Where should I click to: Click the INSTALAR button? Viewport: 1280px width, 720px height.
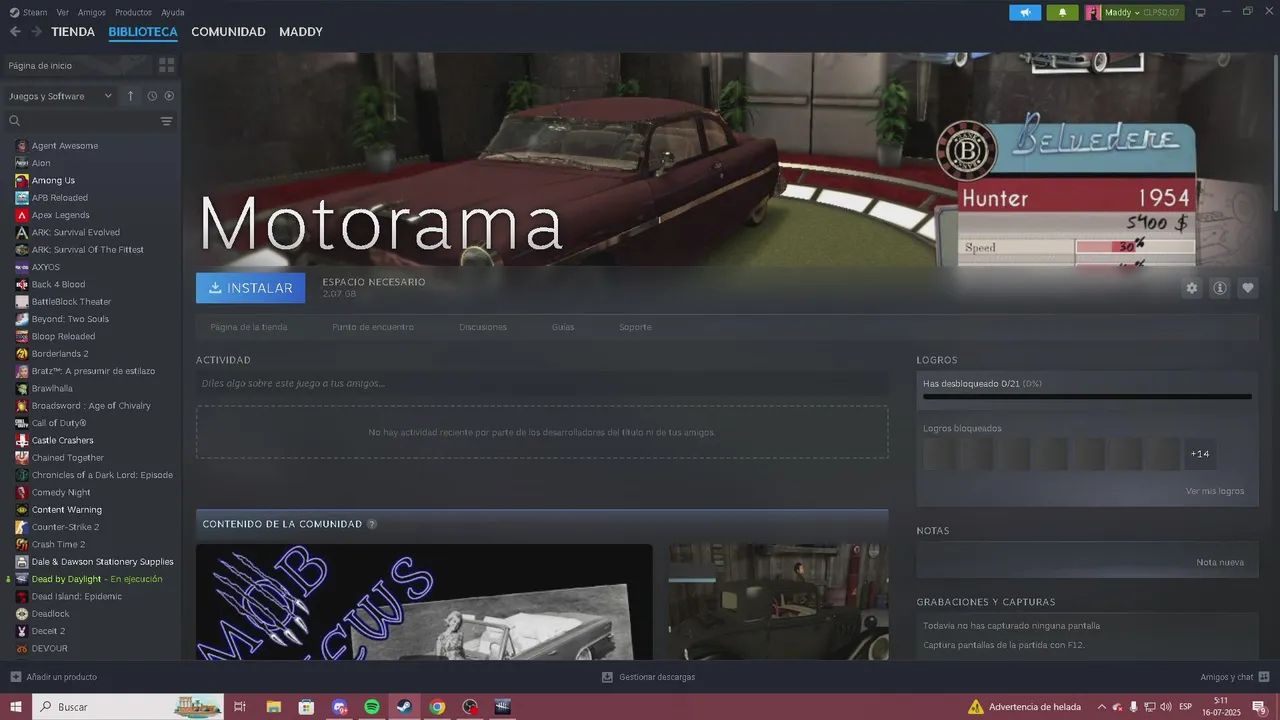(x=251, y=288)
